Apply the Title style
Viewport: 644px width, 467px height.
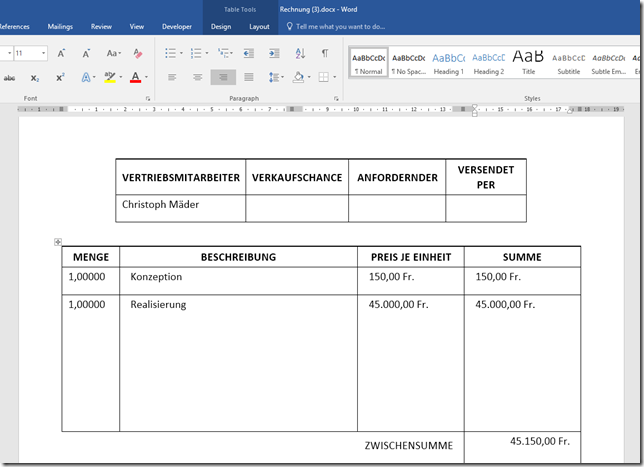528,63
